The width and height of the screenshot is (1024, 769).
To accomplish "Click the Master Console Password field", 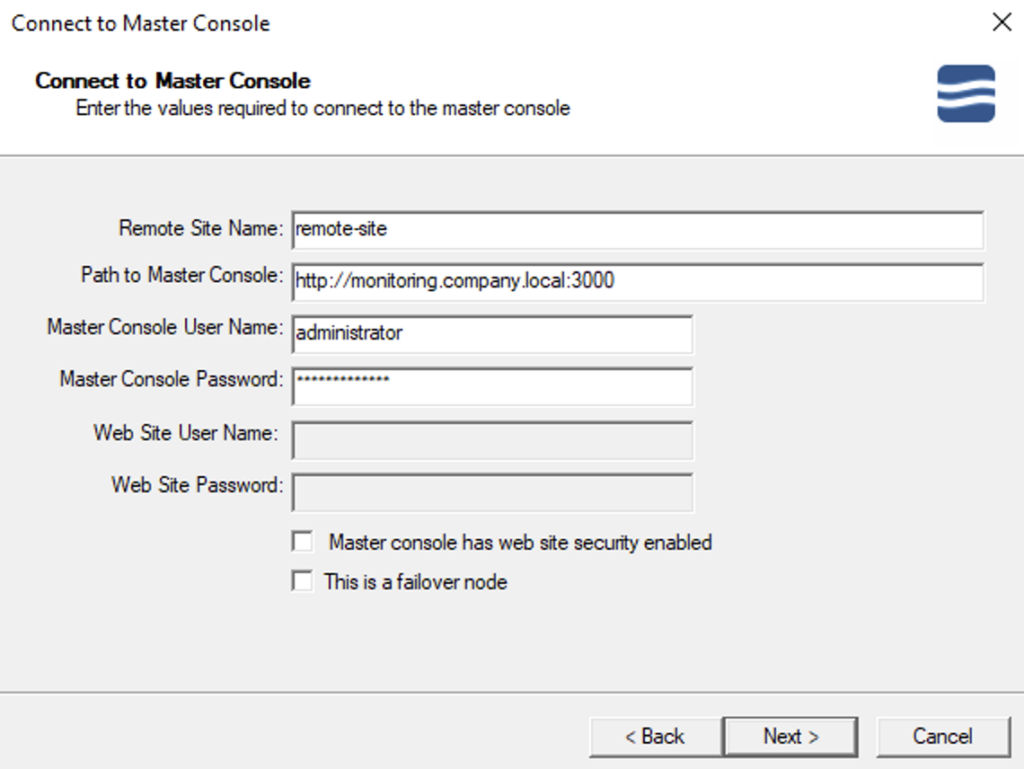I will click(x=492, y=386).
